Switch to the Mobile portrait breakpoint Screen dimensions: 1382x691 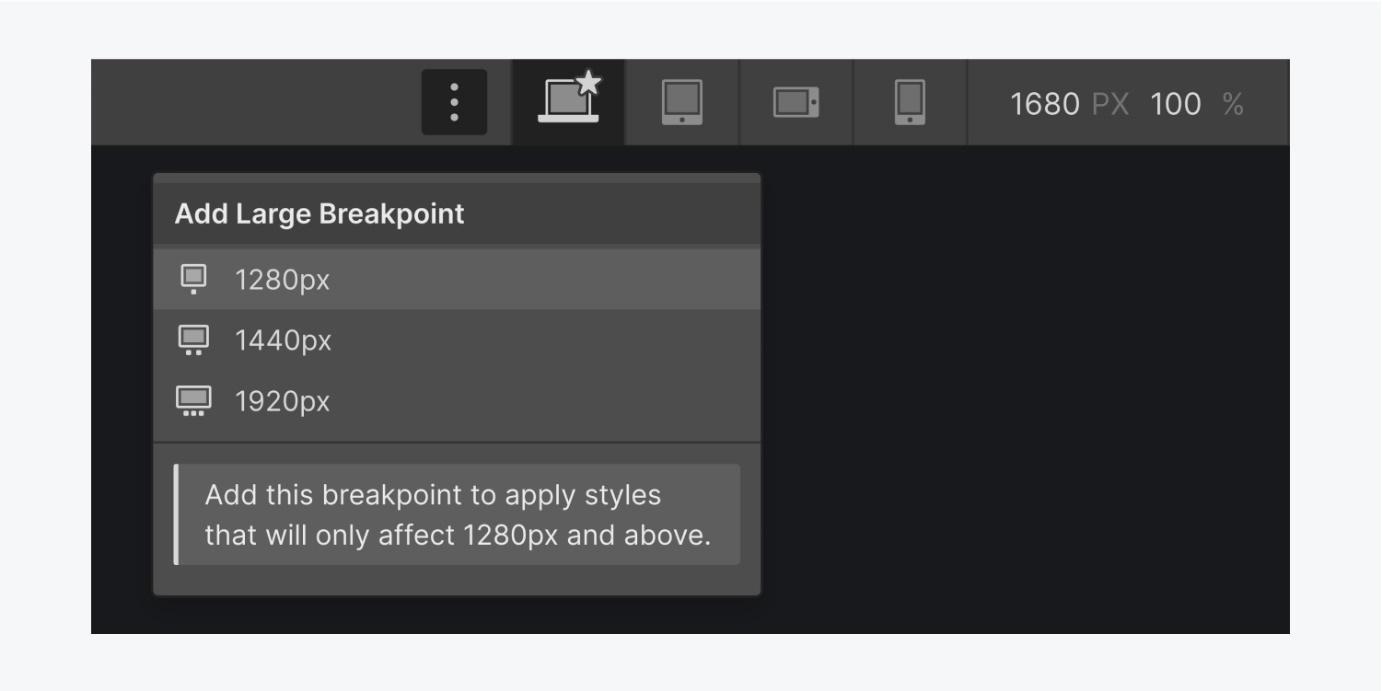tap(909, 103)
